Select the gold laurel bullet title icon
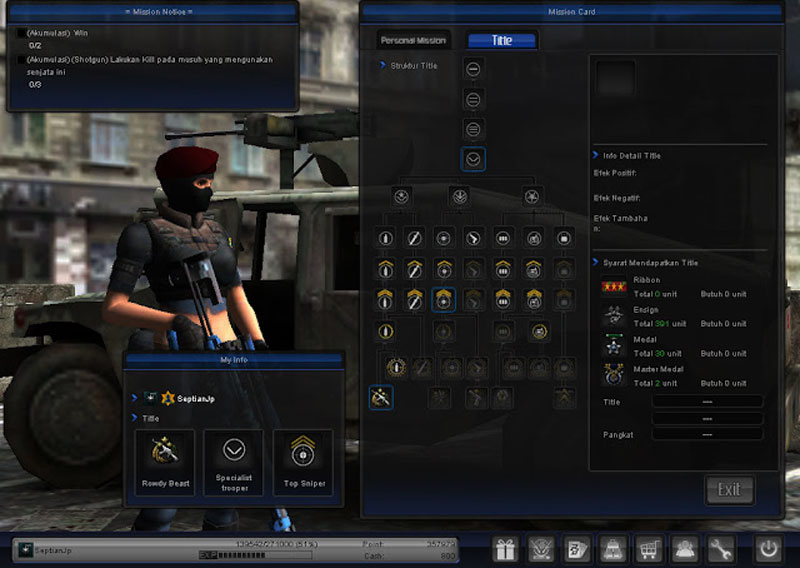 395,367
